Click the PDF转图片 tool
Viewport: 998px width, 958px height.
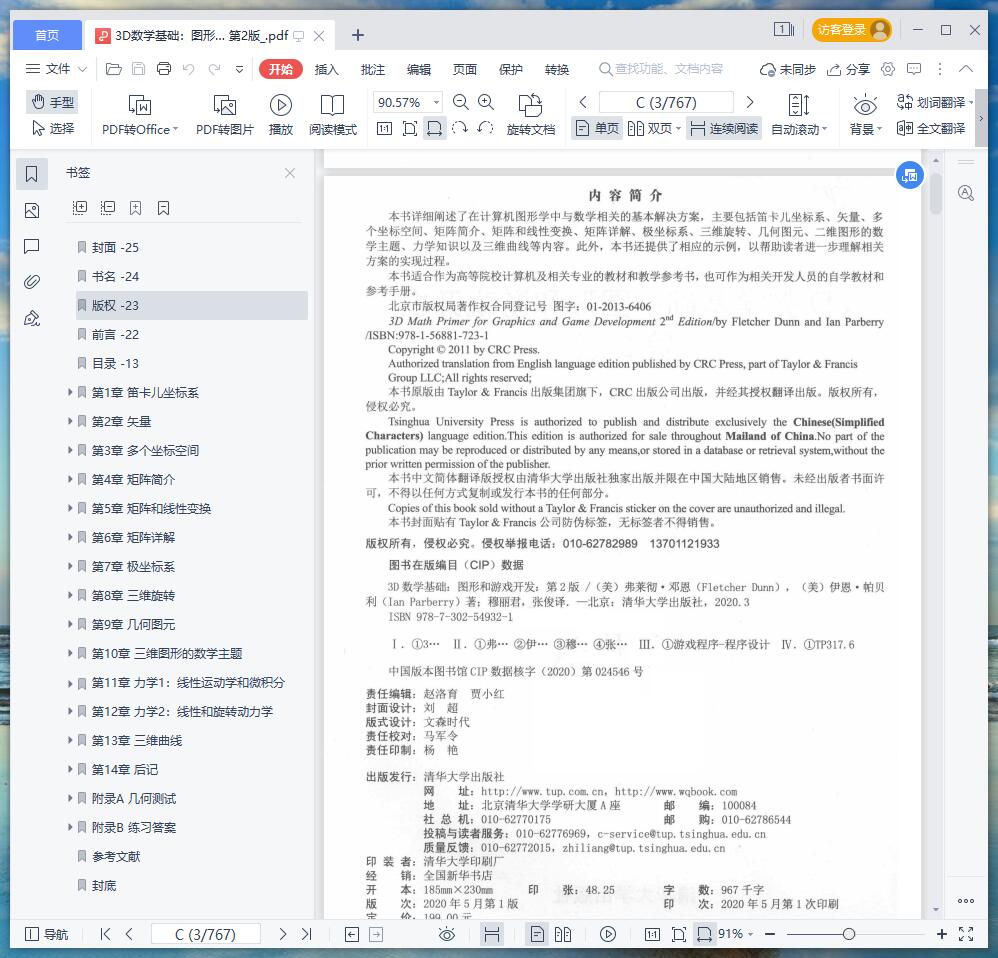coord(225,115)
